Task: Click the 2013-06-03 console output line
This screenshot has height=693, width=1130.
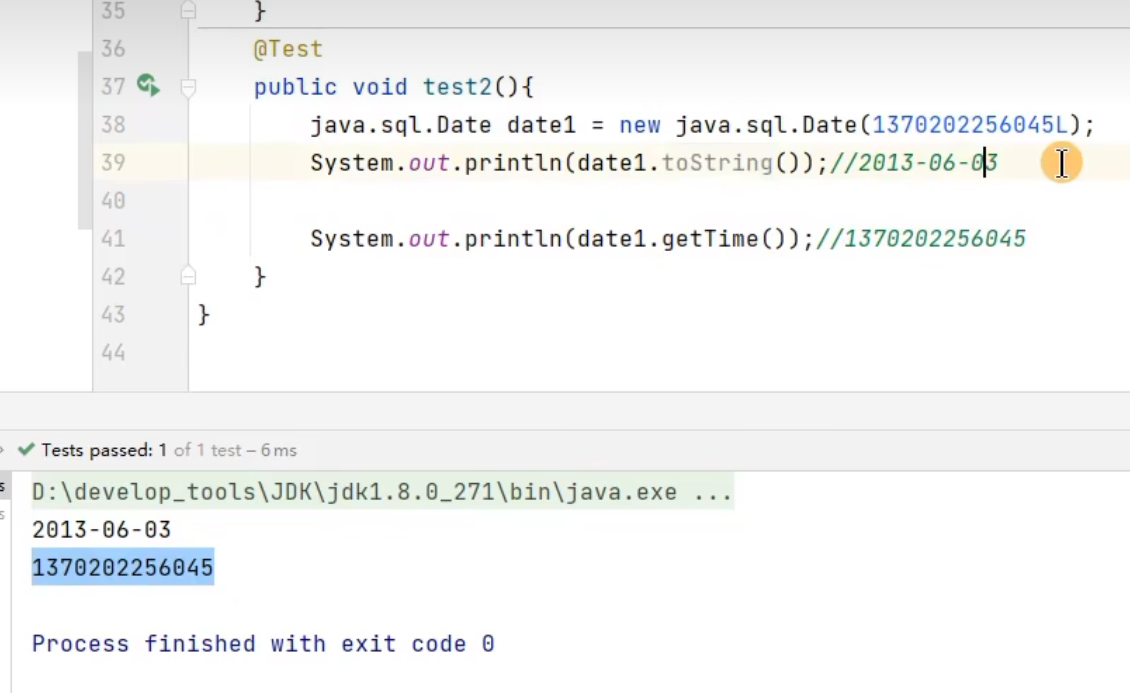Action: tap(102, 530)
